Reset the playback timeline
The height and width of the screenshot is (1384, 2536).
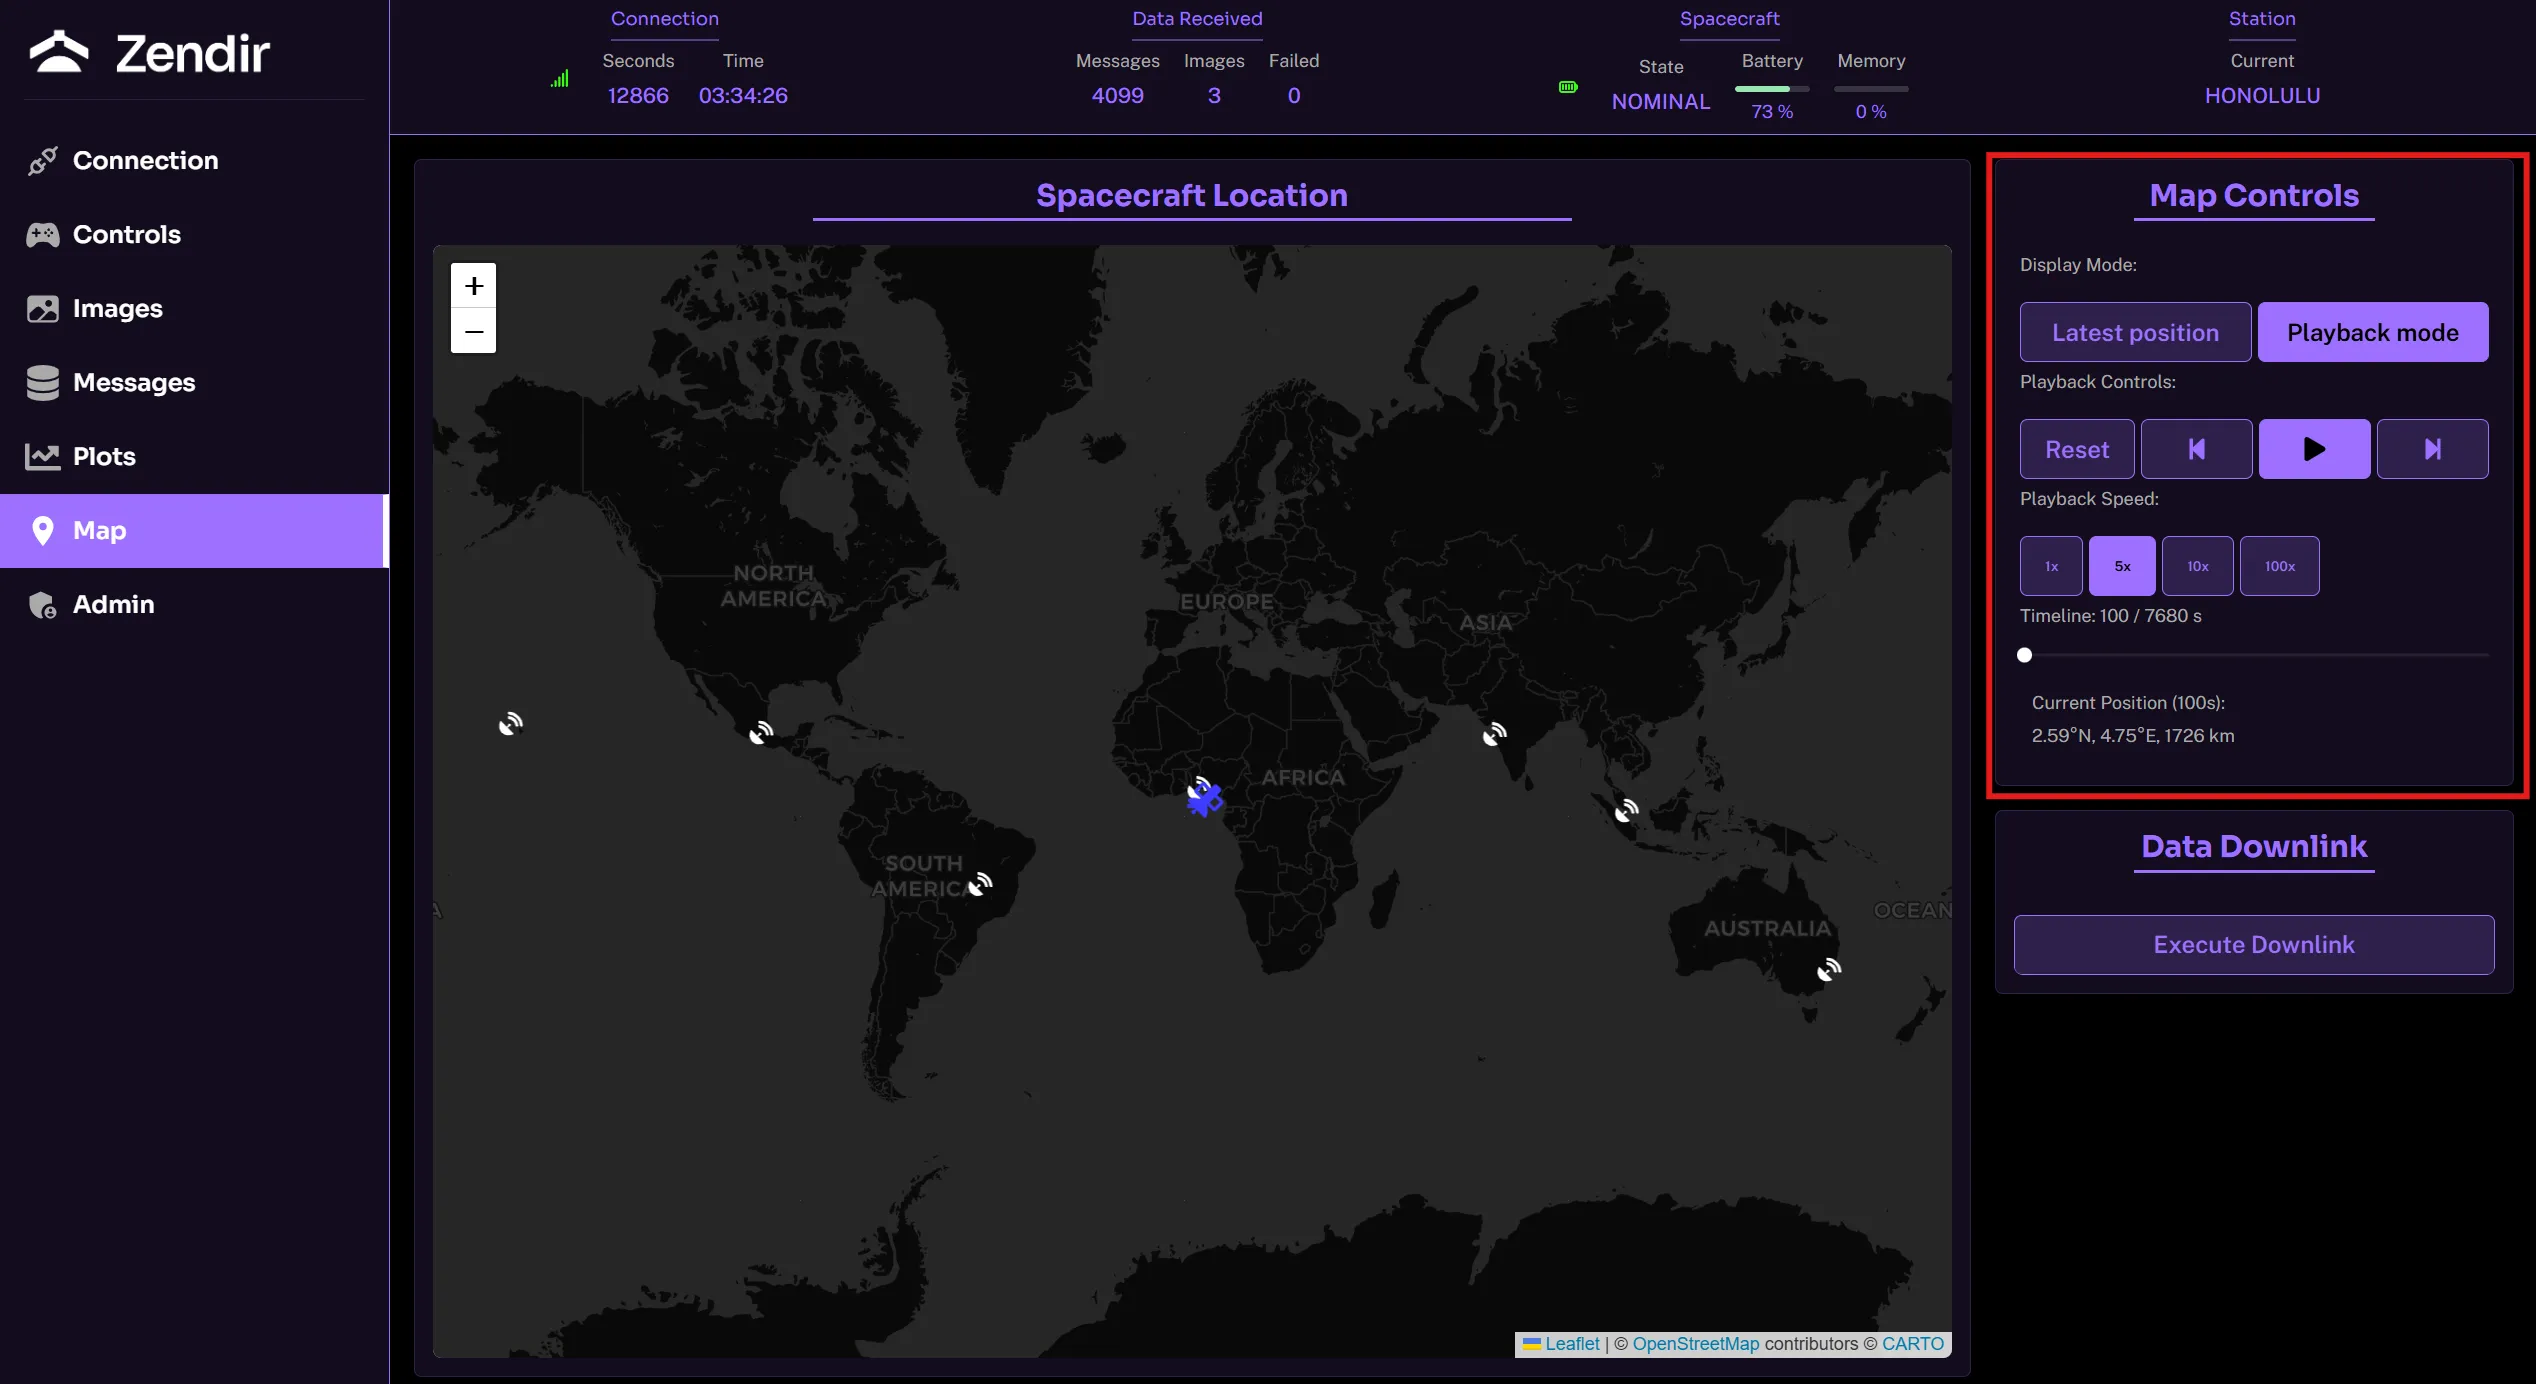2076,449
